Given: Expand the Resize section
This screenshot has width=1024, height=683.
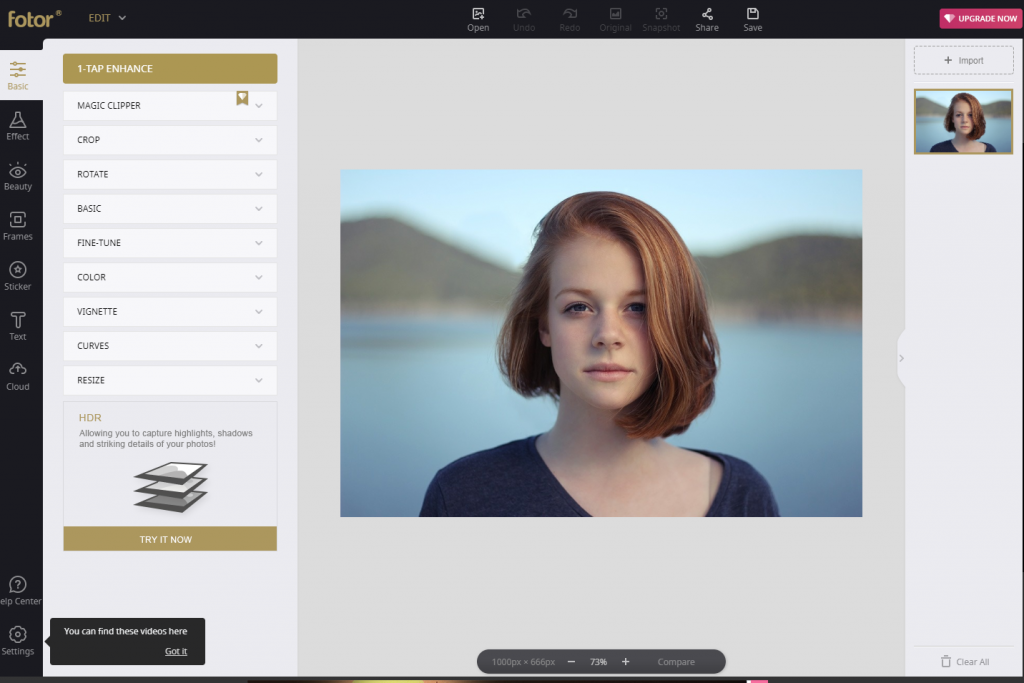Looking at the screenshot, I should (170, 380).
